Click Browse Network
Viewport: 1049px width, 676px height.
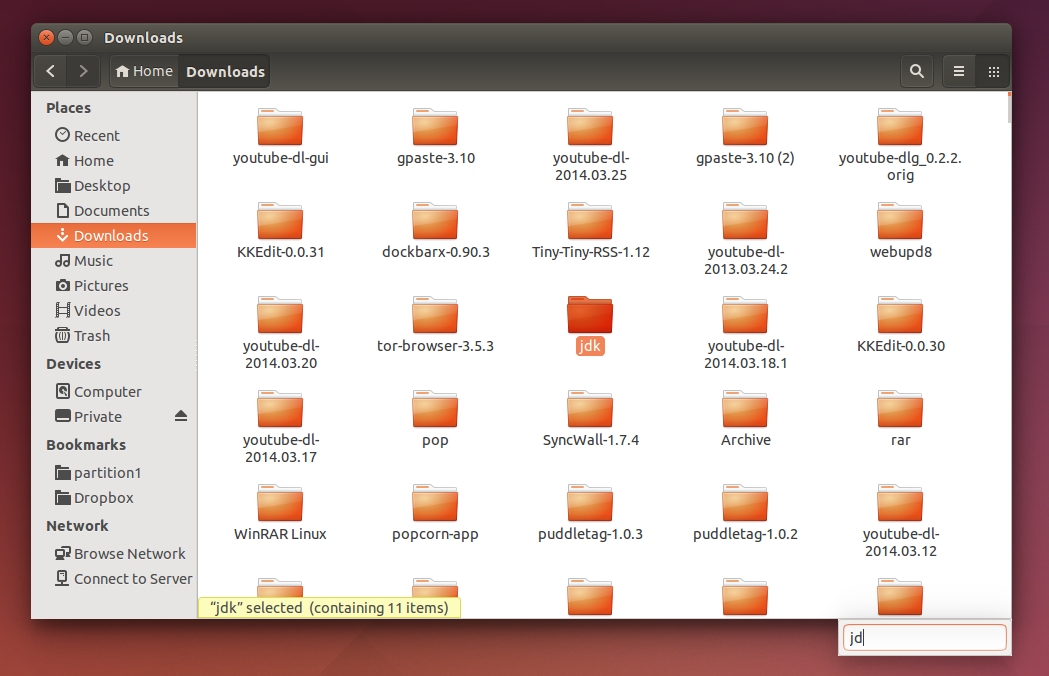click(x=129, y=552)
